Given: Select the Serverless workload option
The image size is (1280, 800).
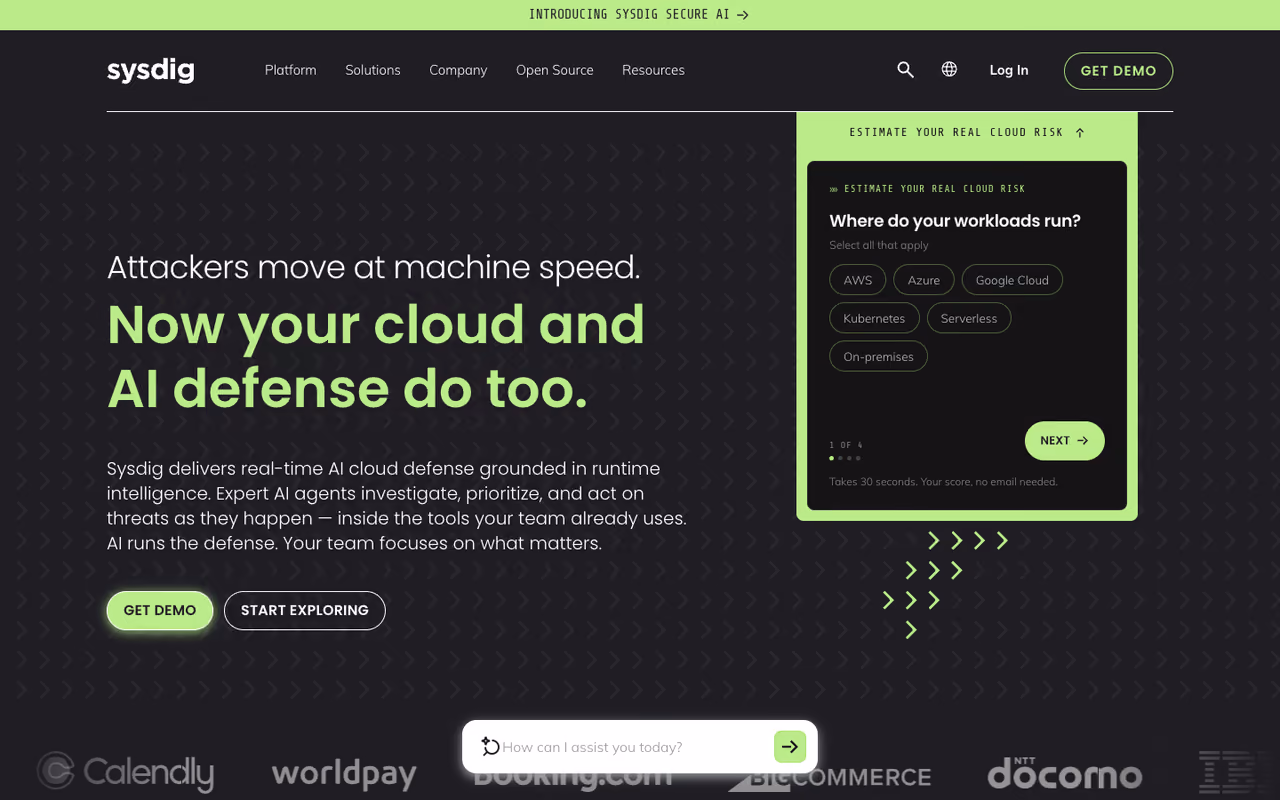Looking at the screenshot, I should coord(969,318).
